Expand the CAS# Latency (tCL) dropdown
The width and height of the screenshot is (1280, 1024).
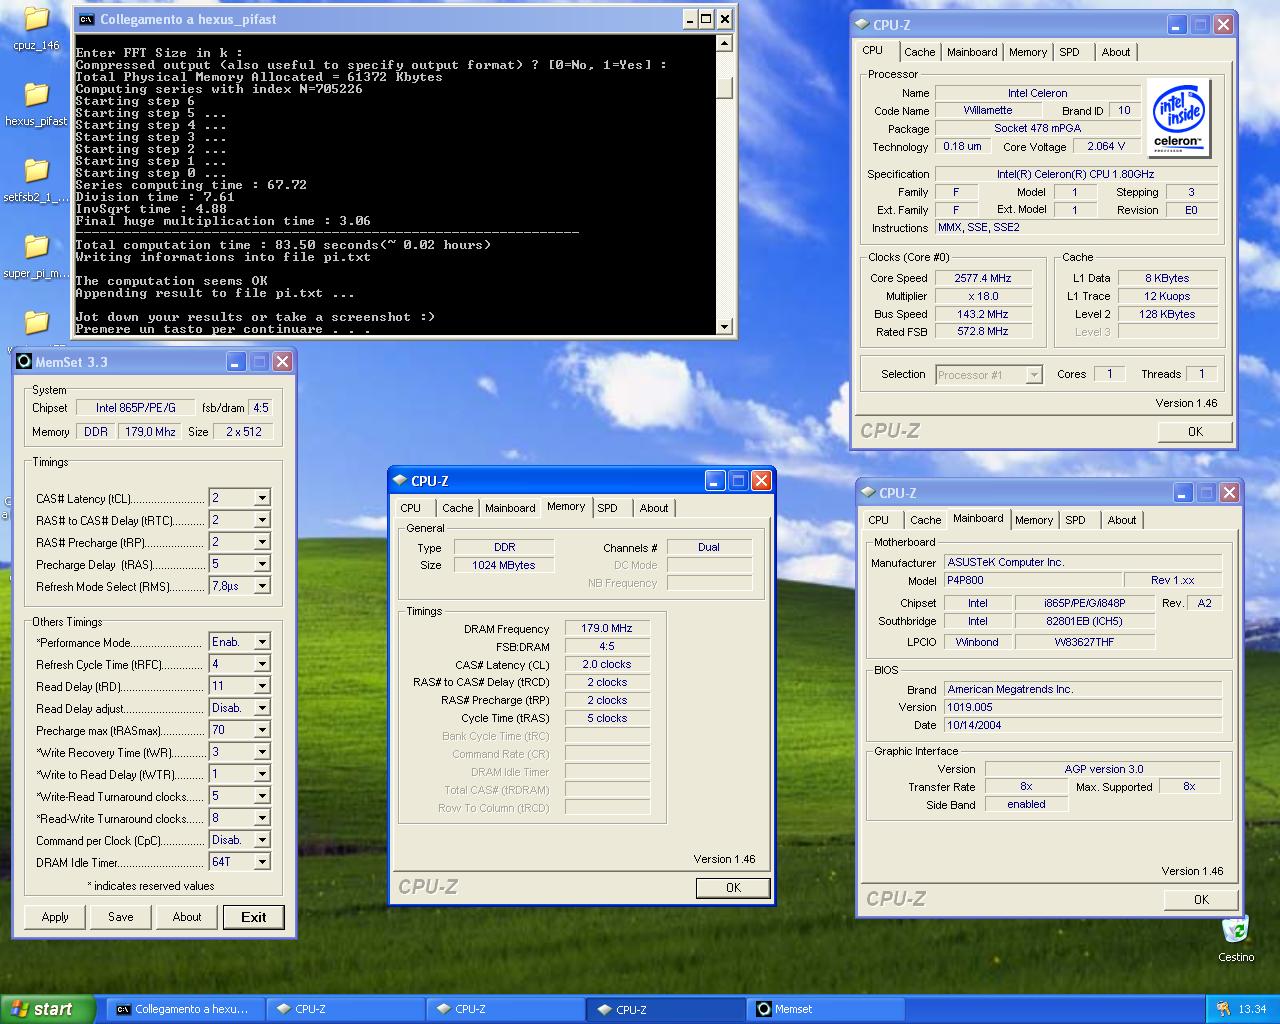pyautogui.click(x=262, y=498)
